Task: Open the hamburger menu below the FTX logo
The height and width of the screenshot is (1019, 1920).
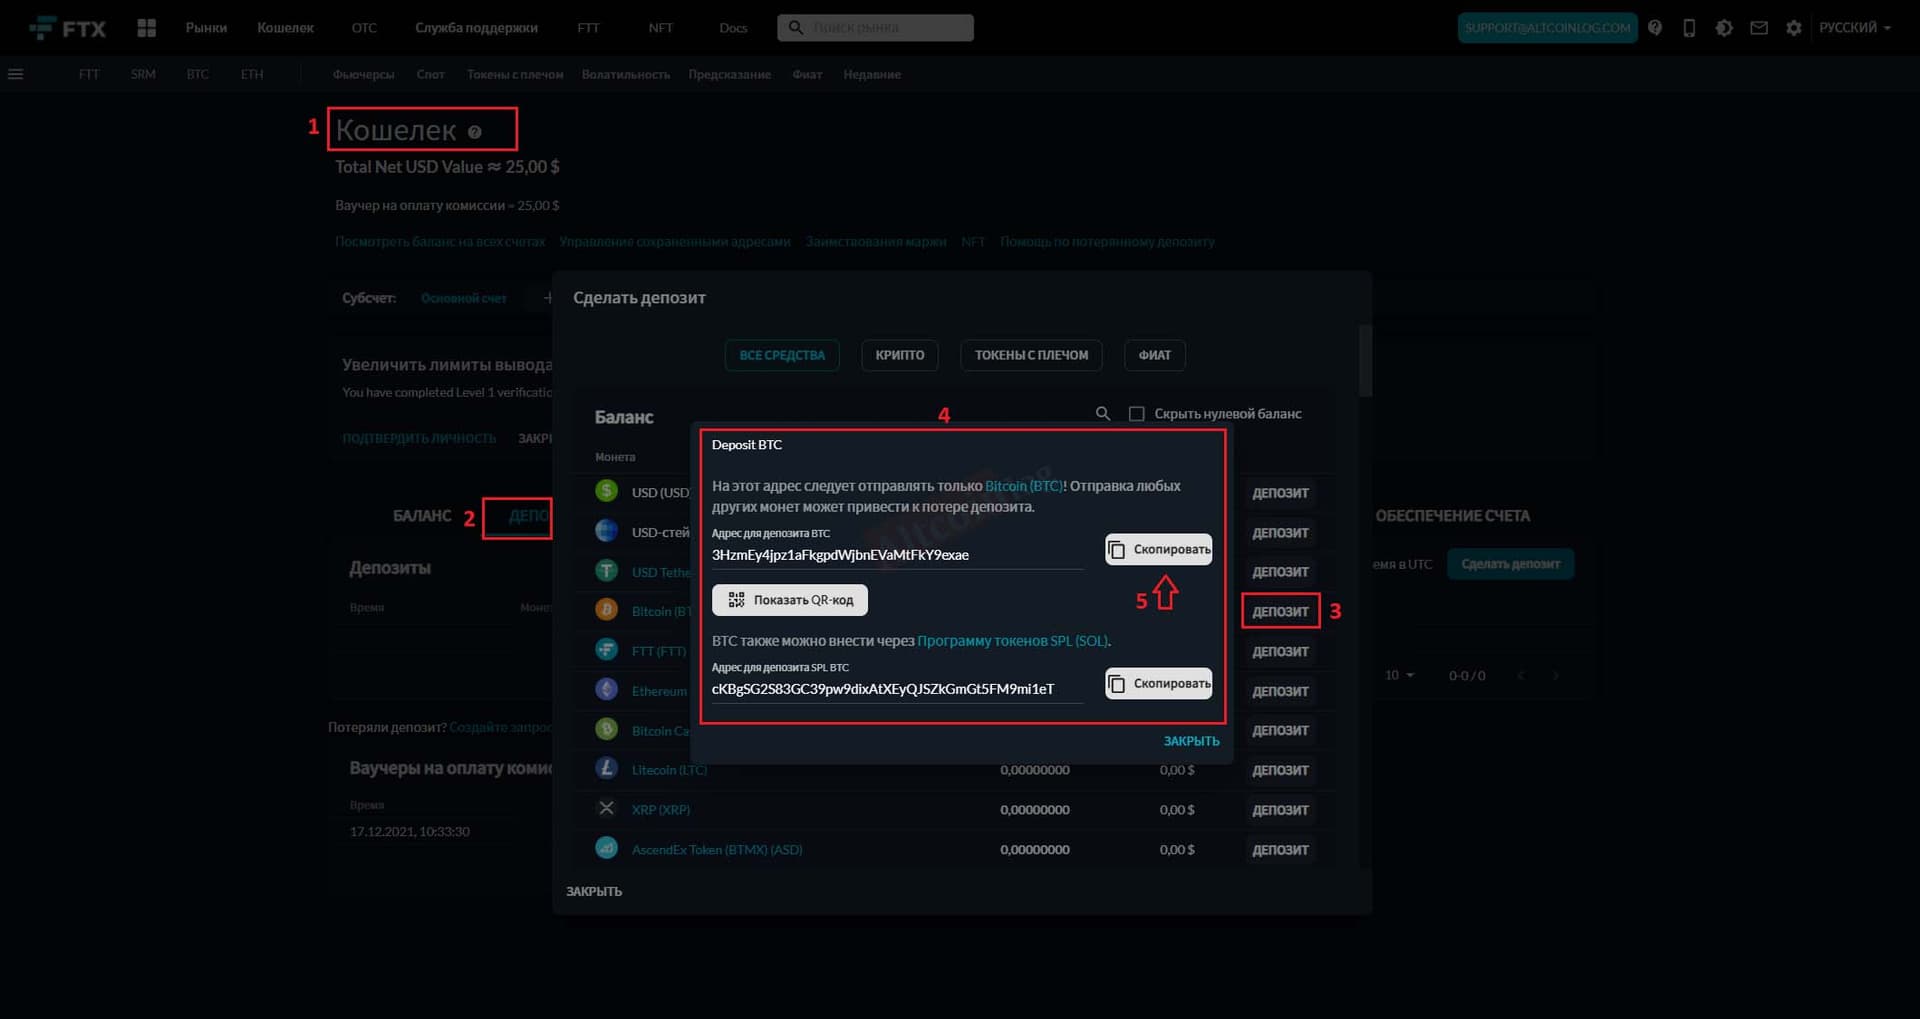Action: tap(16, 74)
